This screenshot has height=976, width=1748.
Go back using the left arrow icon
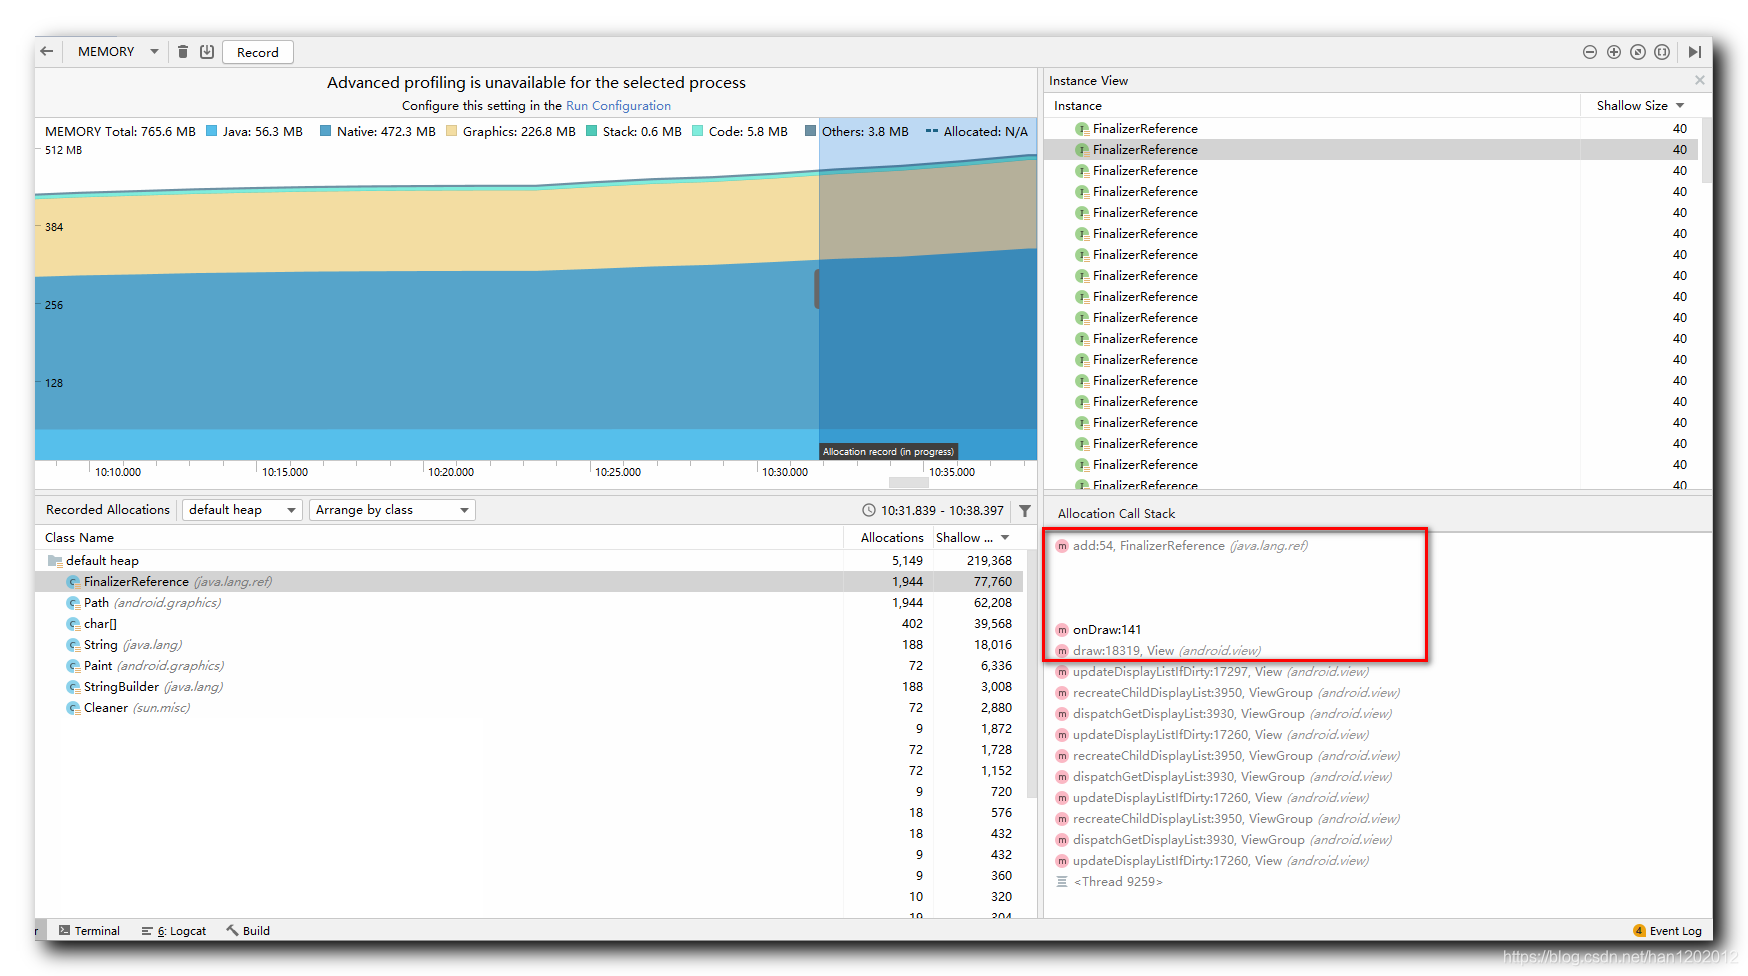(x=47, y=52)
